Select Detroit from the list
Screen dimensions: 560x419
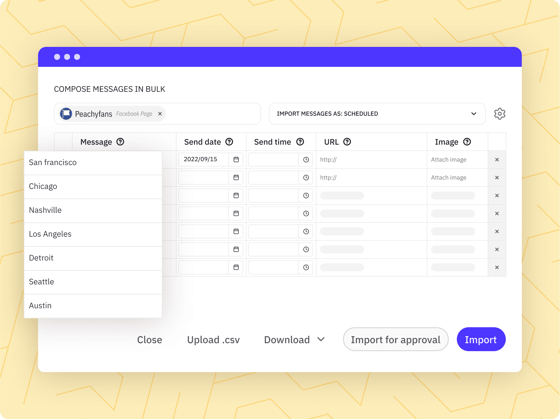coord(93,258)
